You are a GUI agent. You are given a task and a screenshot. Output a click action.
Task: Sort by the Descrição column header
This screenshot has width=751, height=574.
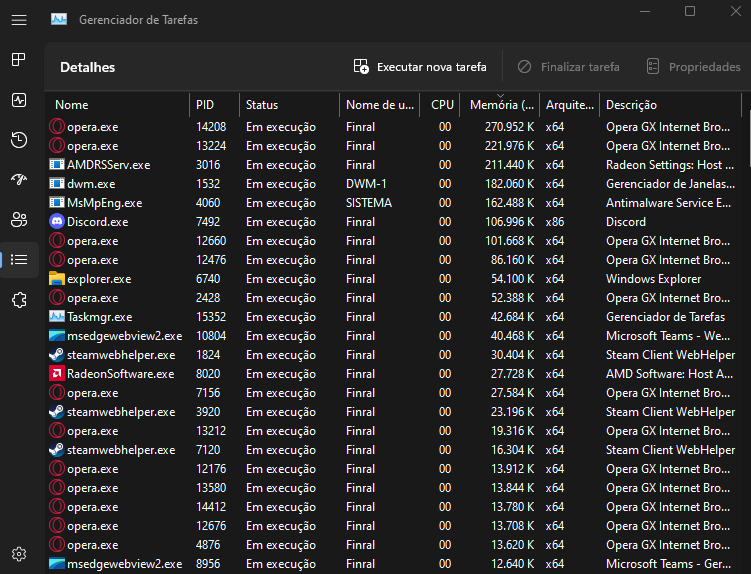(671, 104)
